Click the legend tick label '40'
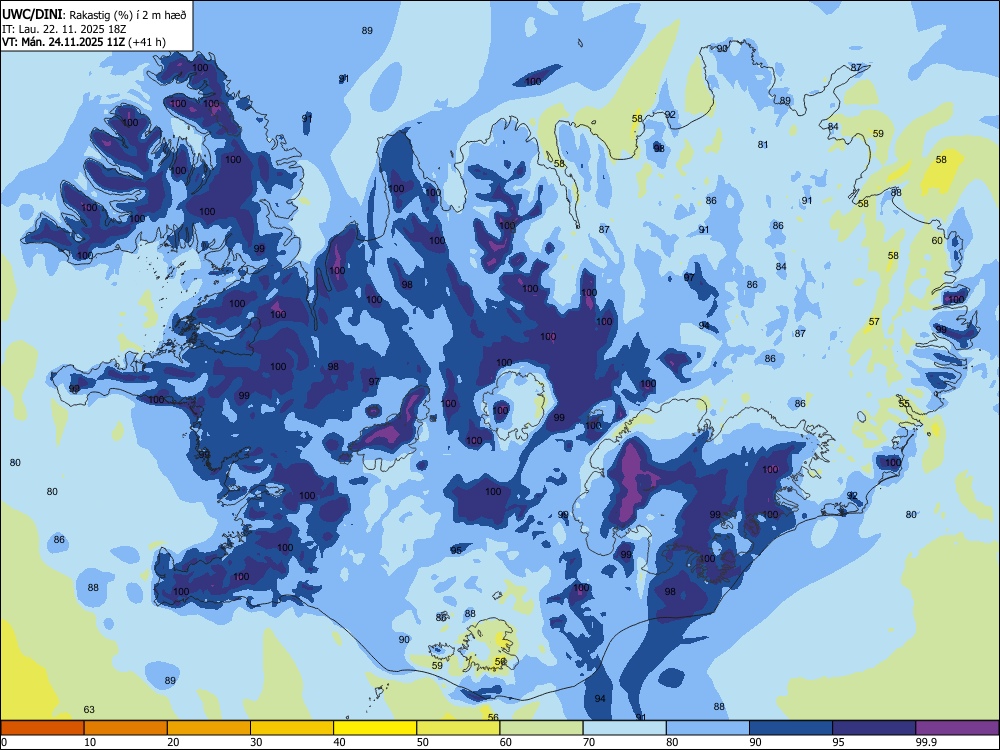 [x=339, y=742]
